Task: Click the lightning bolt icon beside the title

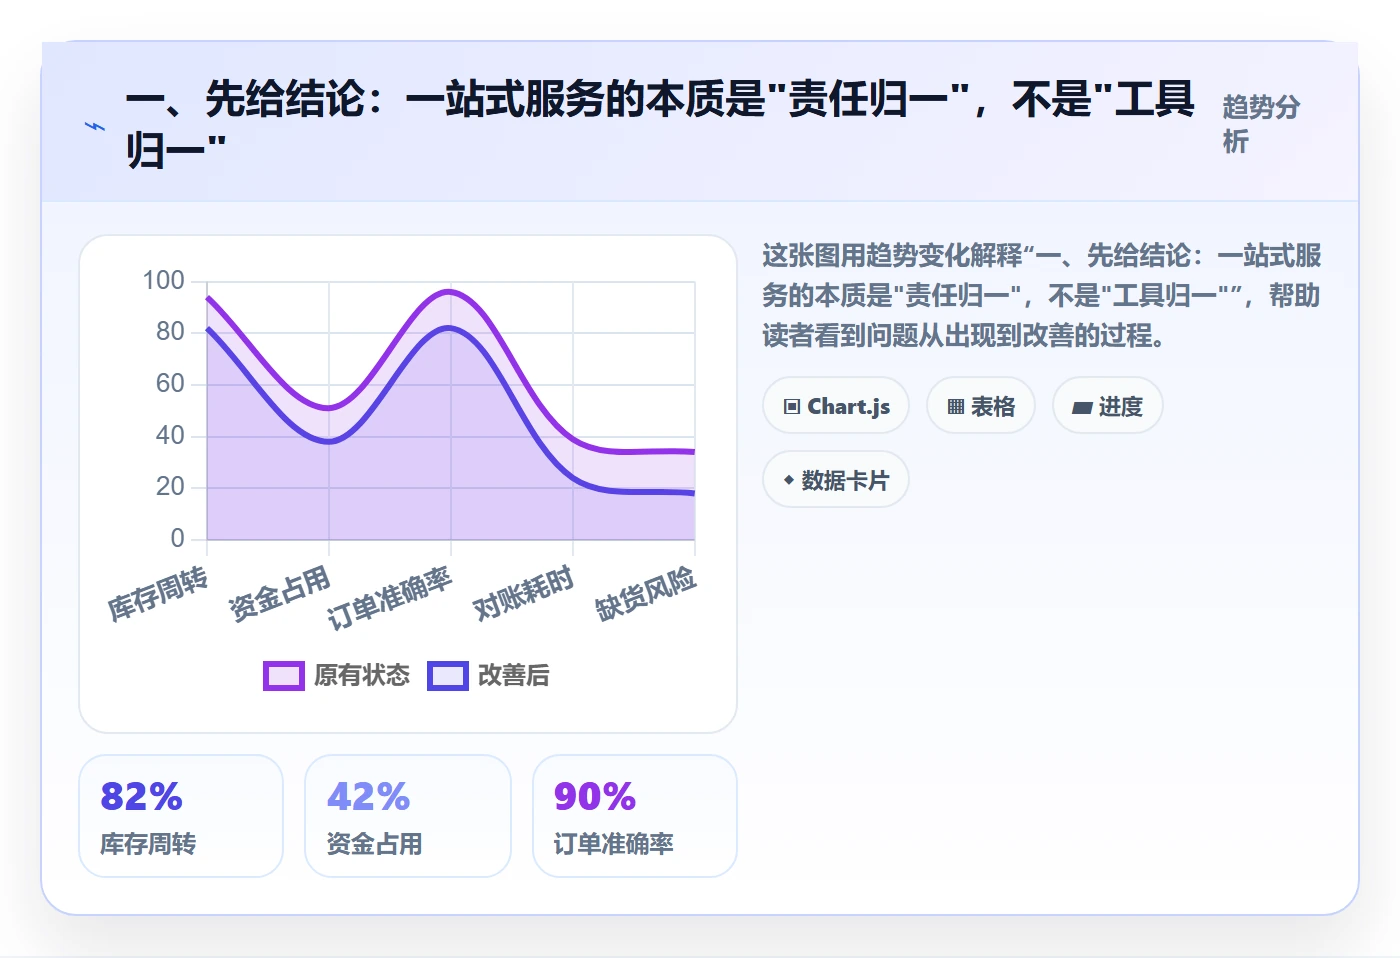Action: [95, 126]
